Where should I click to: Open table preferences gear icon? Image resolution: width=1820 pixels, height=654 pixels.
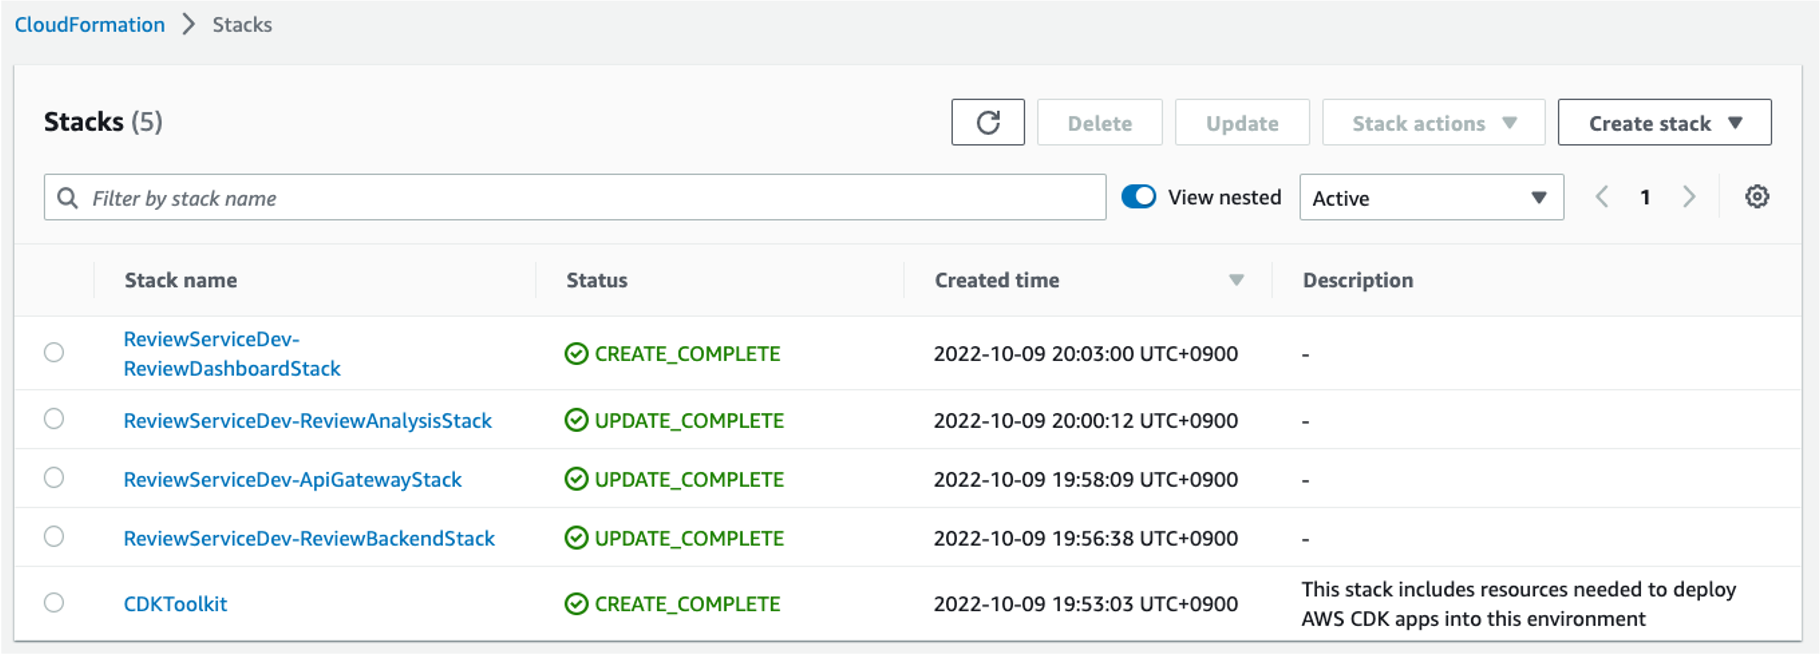pyautogui.click(x=1757, y=197)
